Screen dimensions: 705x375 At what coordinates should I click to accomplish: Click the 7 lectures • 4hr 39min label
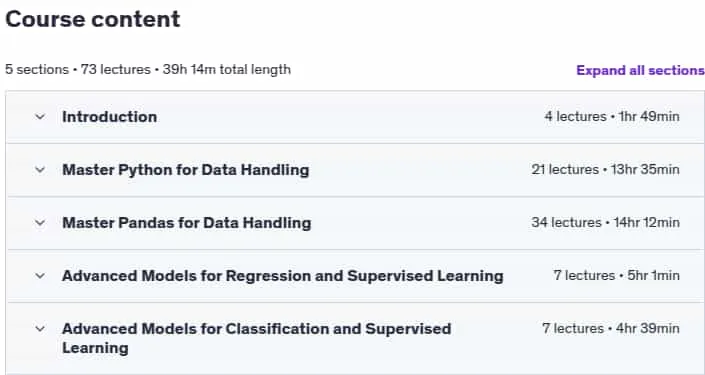tap(611, 329)
